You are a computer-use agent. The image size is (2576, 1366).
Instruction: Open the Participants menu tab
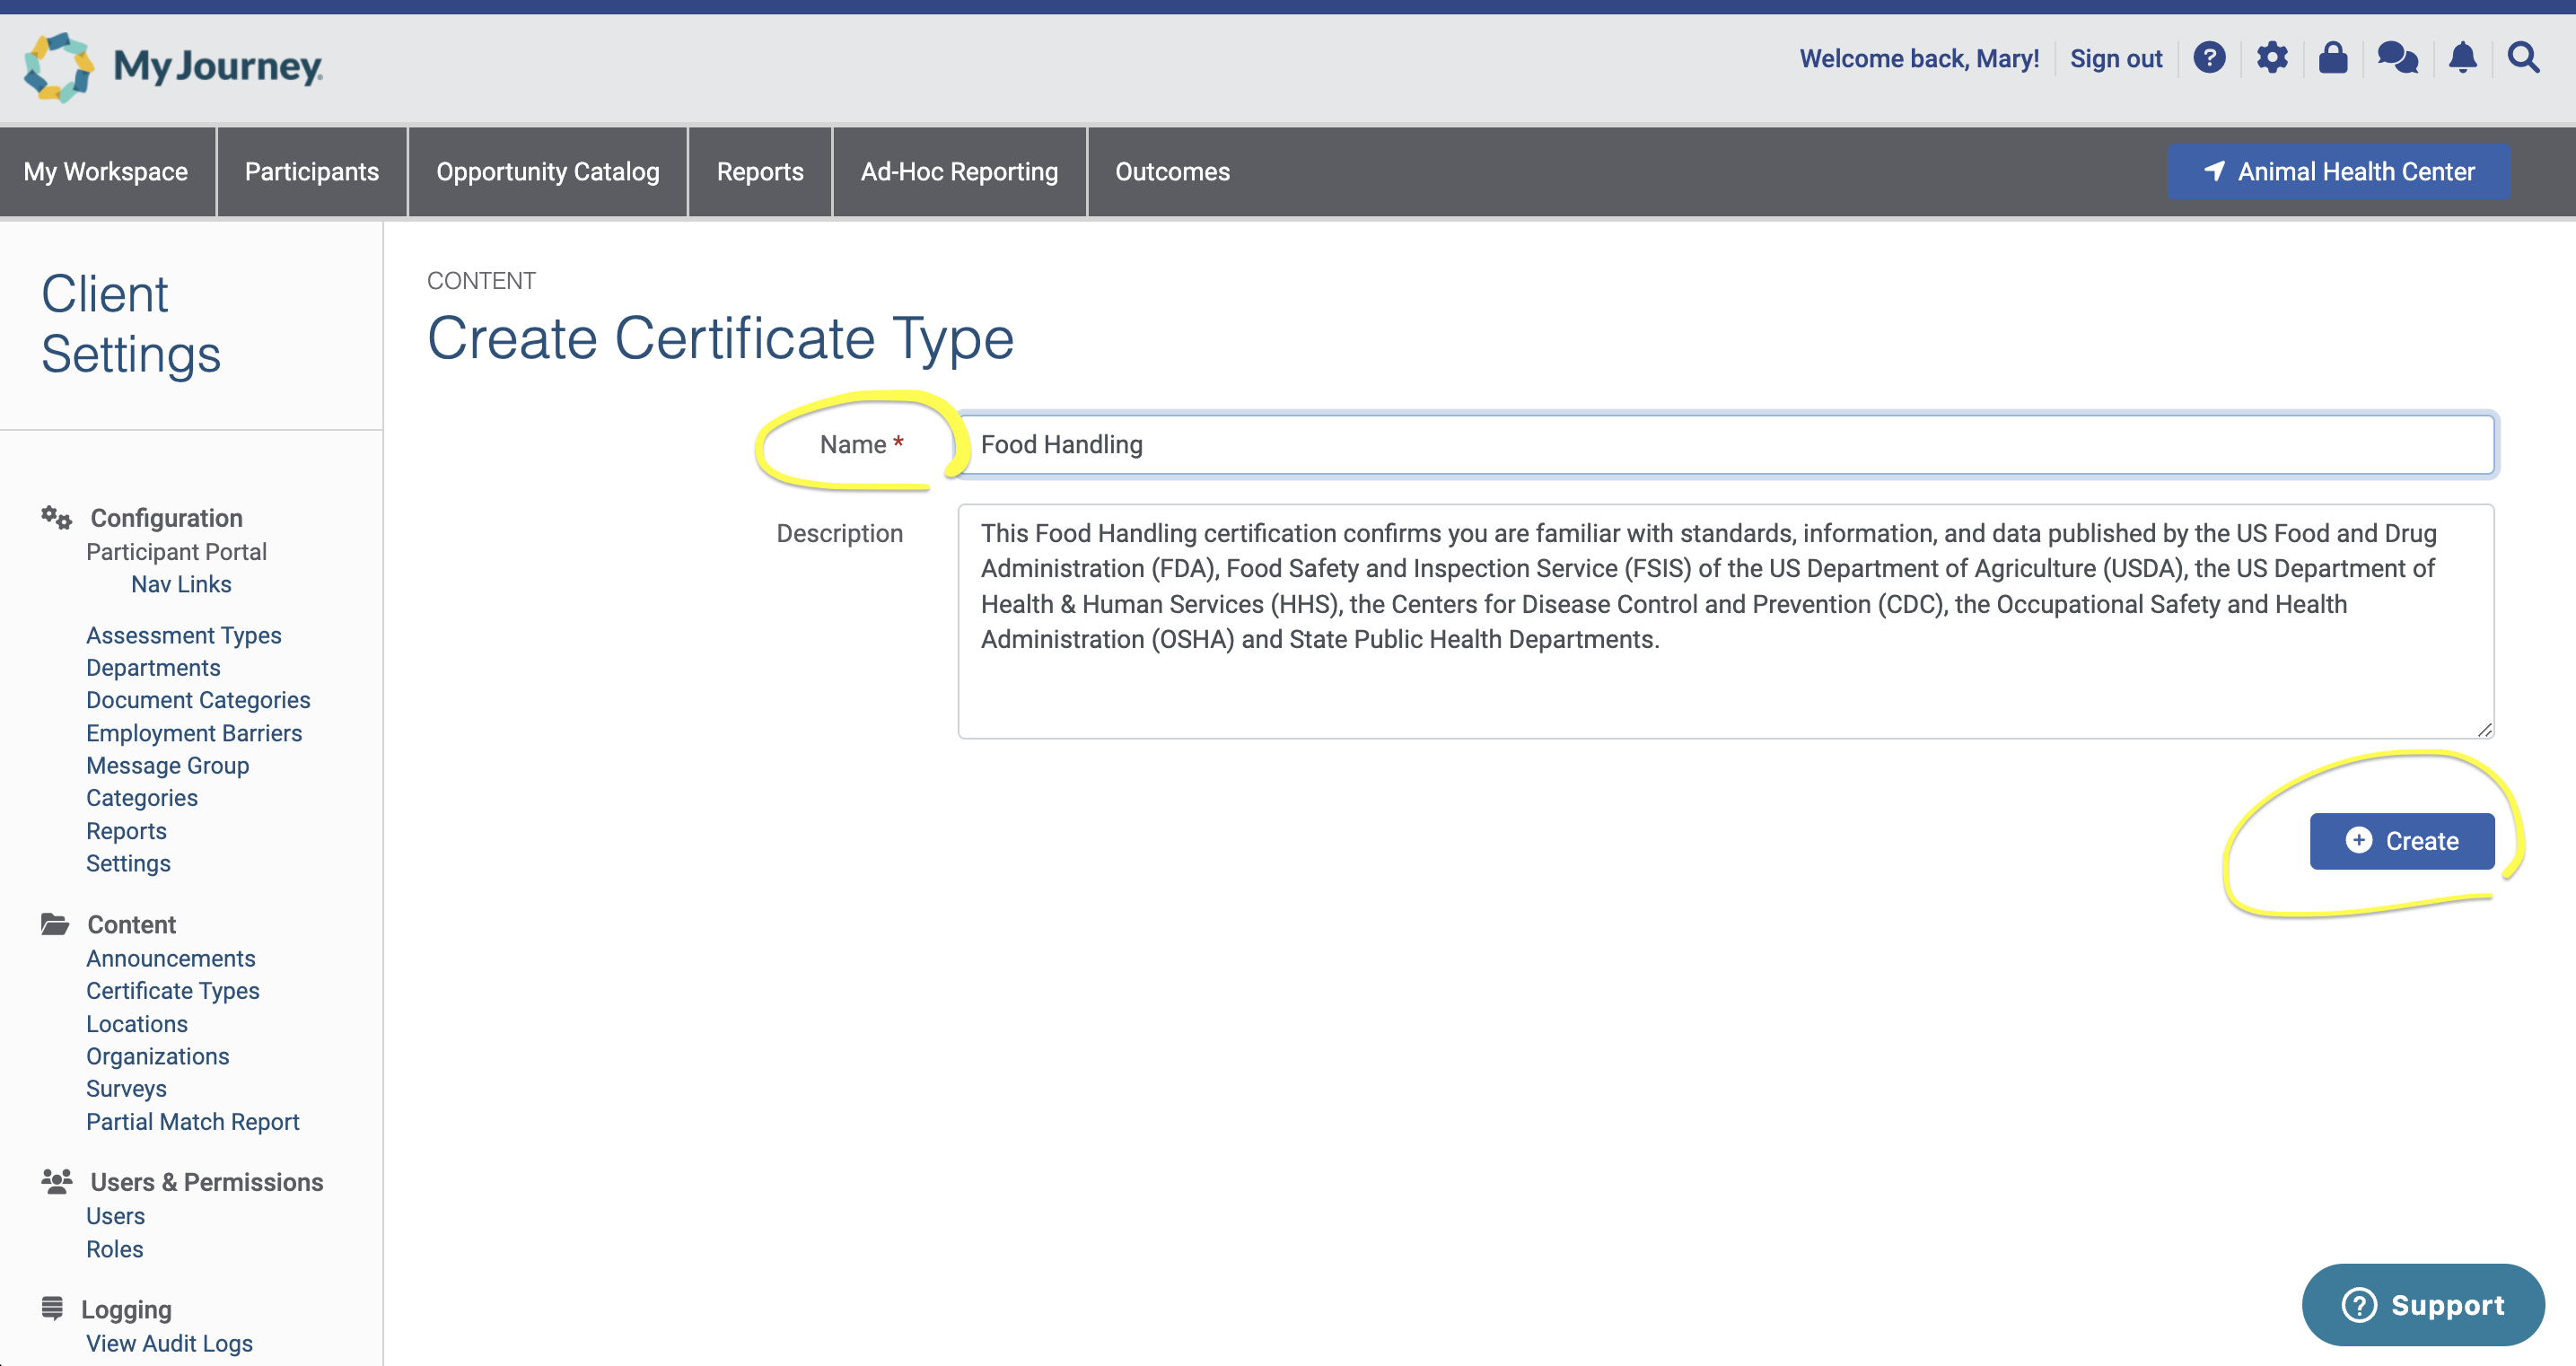(x=312, y=172)
